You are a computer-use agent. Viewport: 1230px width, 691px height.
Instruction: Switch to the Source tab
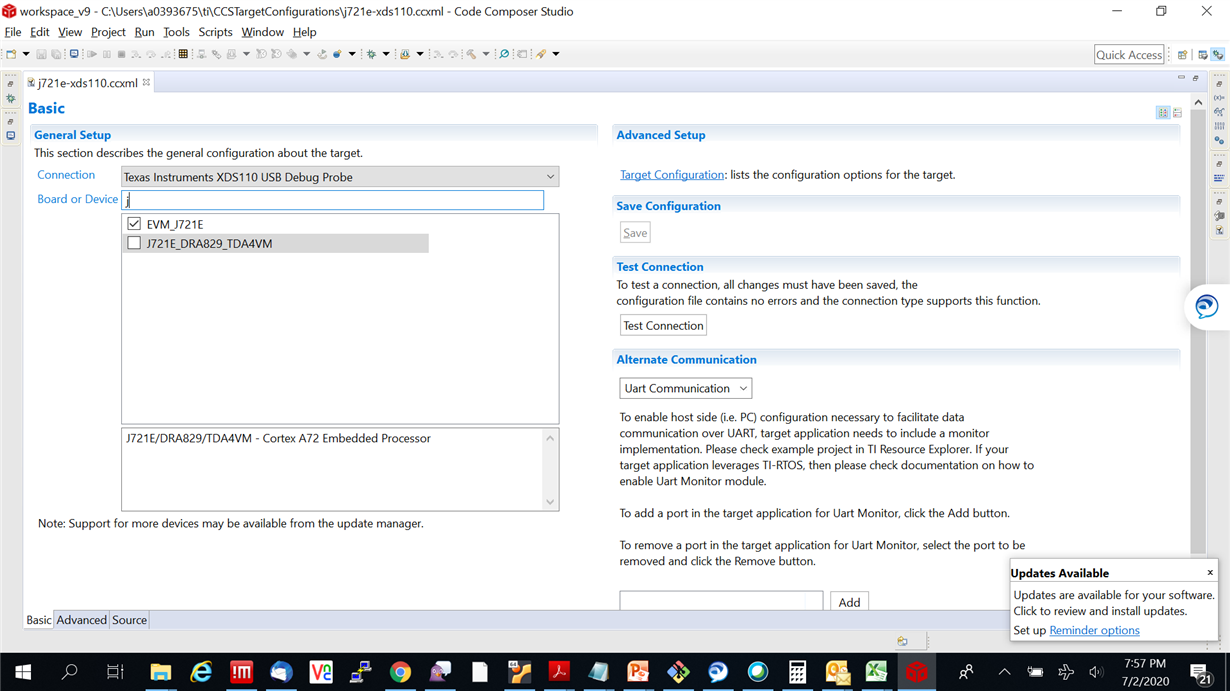click(x=129, y=620)
